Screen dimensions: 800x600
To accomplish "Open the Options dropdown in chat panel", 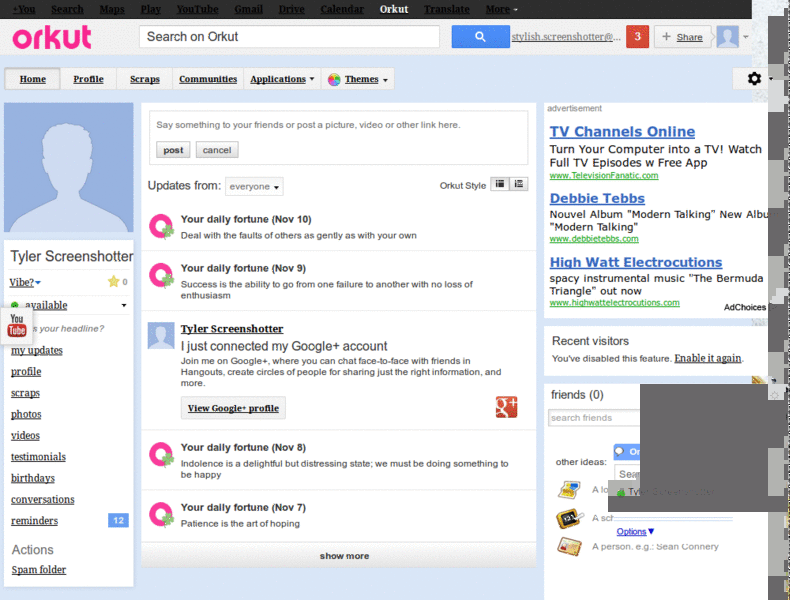I will pyautogui.click(x=635, y=532).
